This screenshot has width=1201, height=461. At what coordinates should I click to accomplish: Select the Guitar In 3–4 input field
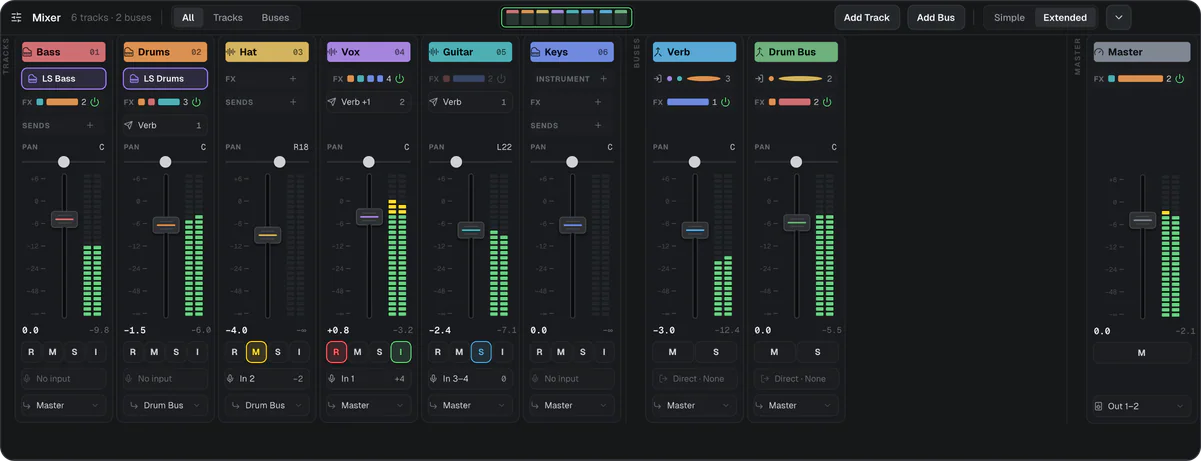click(x=471, y=379)
